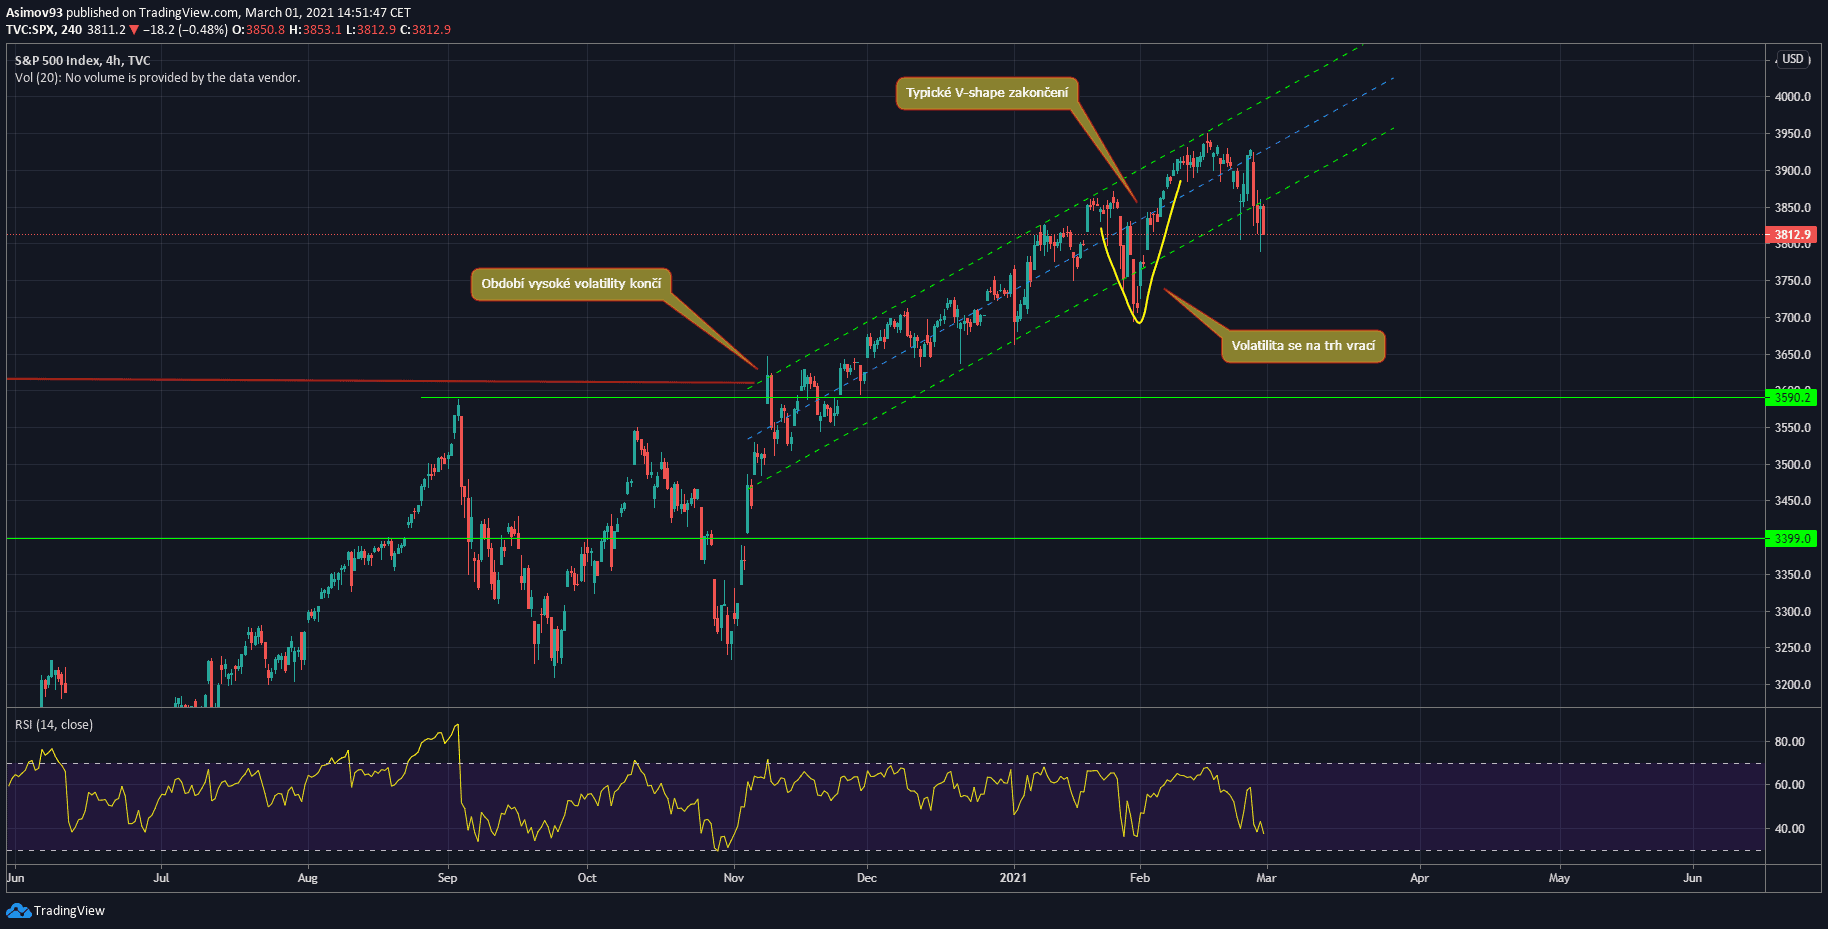Click the 2021 label on time axis
1828x929 pixels.
pos(1013,878)
